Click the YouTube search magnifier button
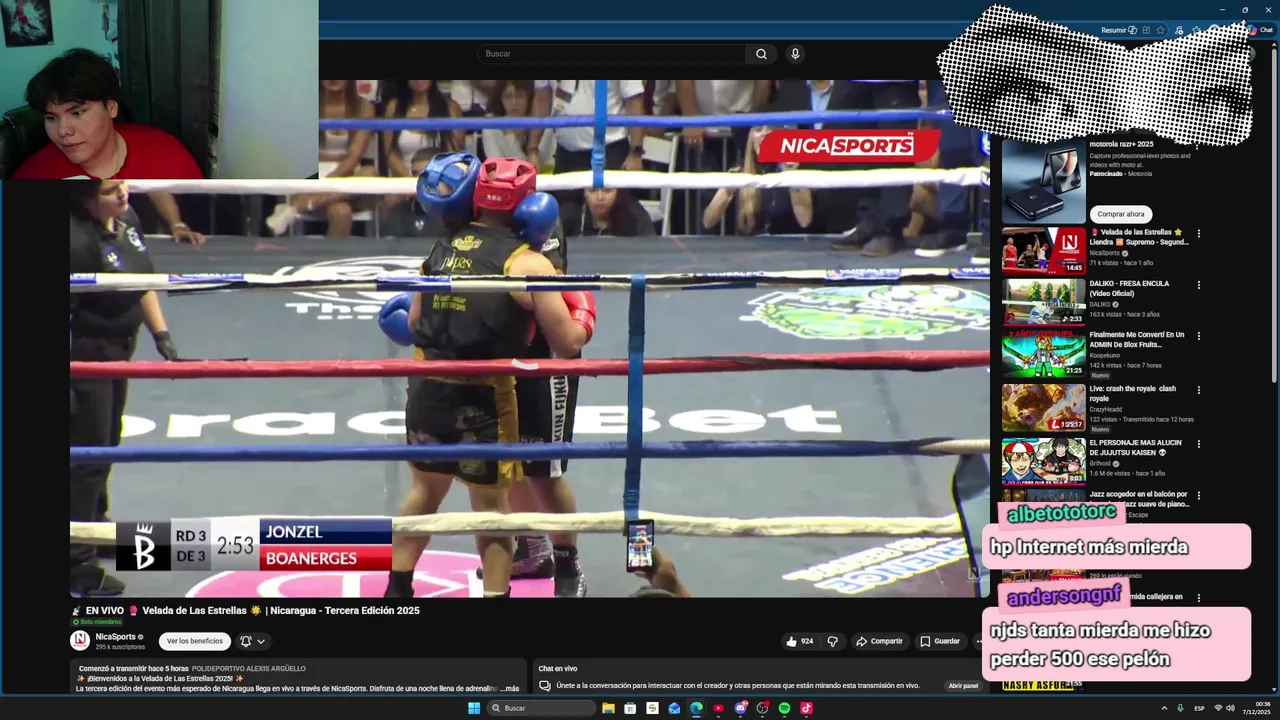Viewport: 1280px width, 720px height. [761, 54]
